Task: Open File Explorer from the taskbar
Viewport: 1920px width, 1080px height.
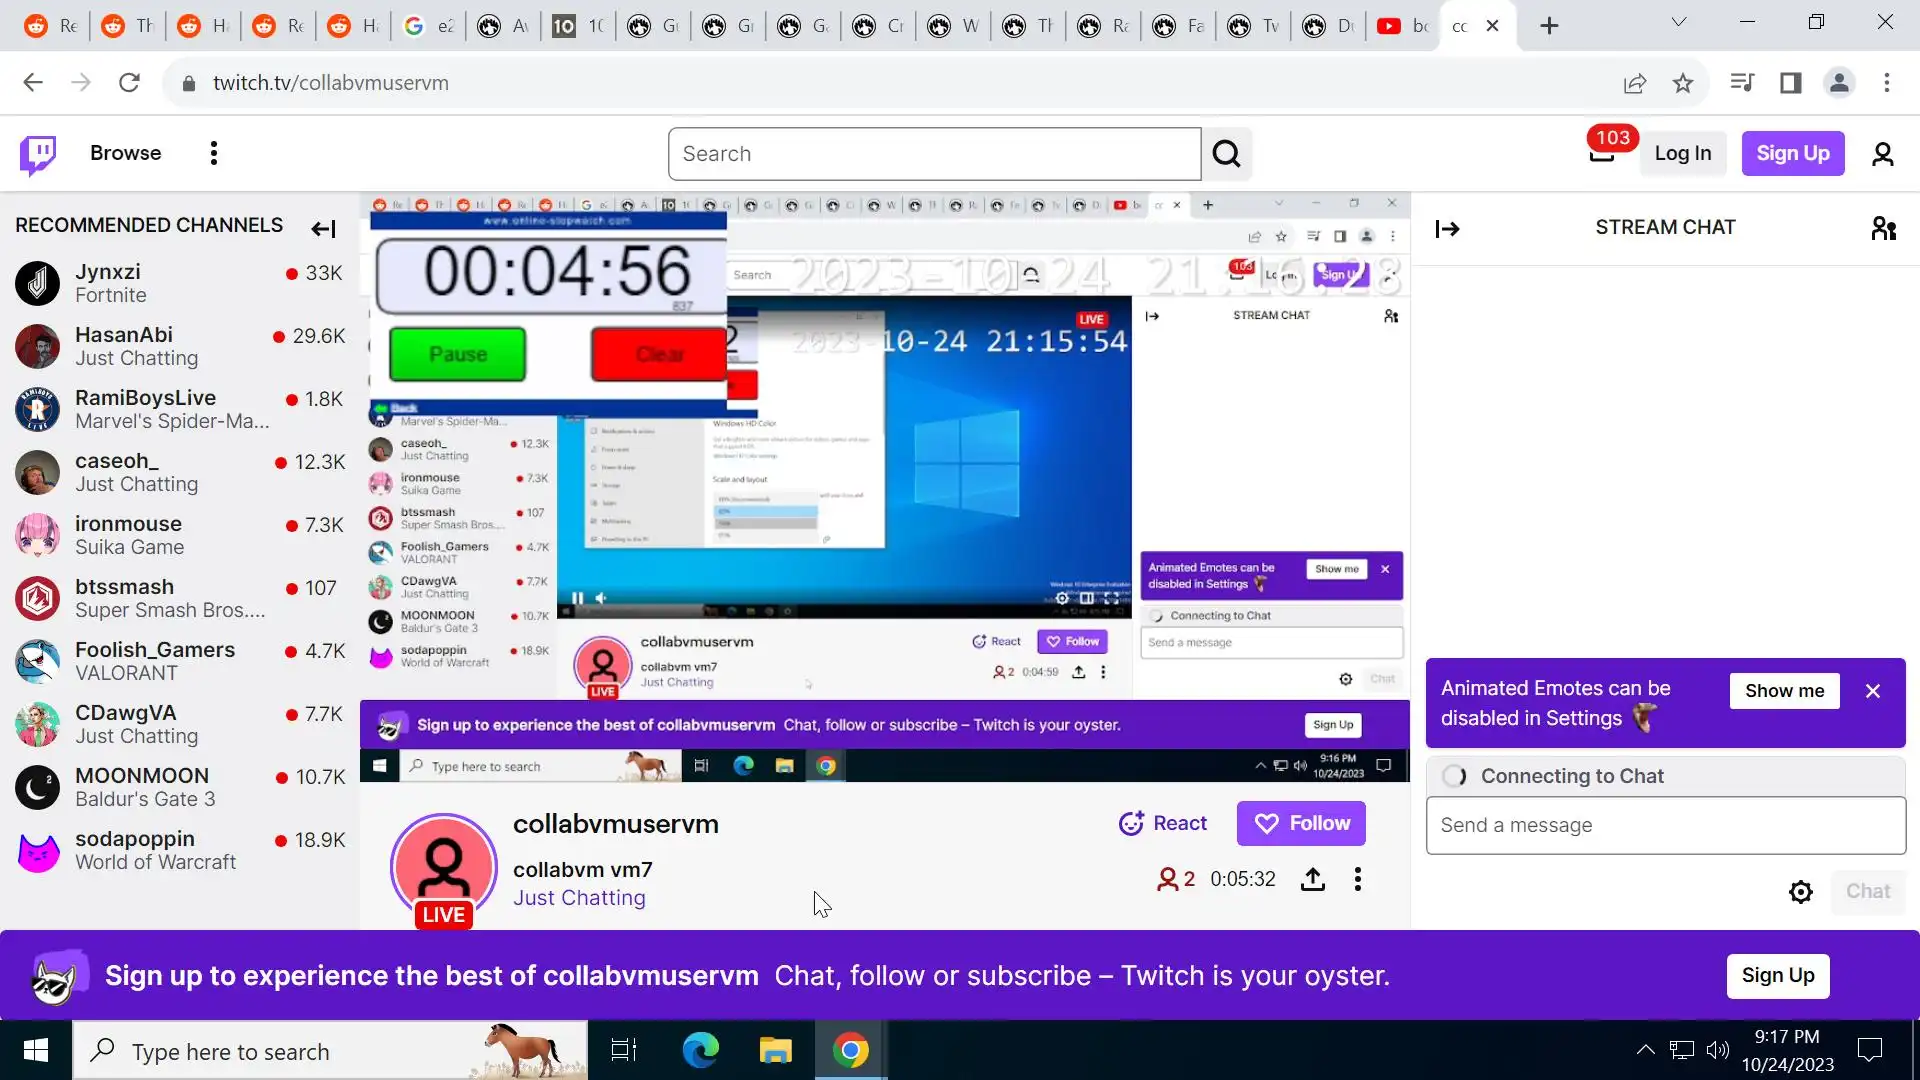Action: tap(775, 1051)
